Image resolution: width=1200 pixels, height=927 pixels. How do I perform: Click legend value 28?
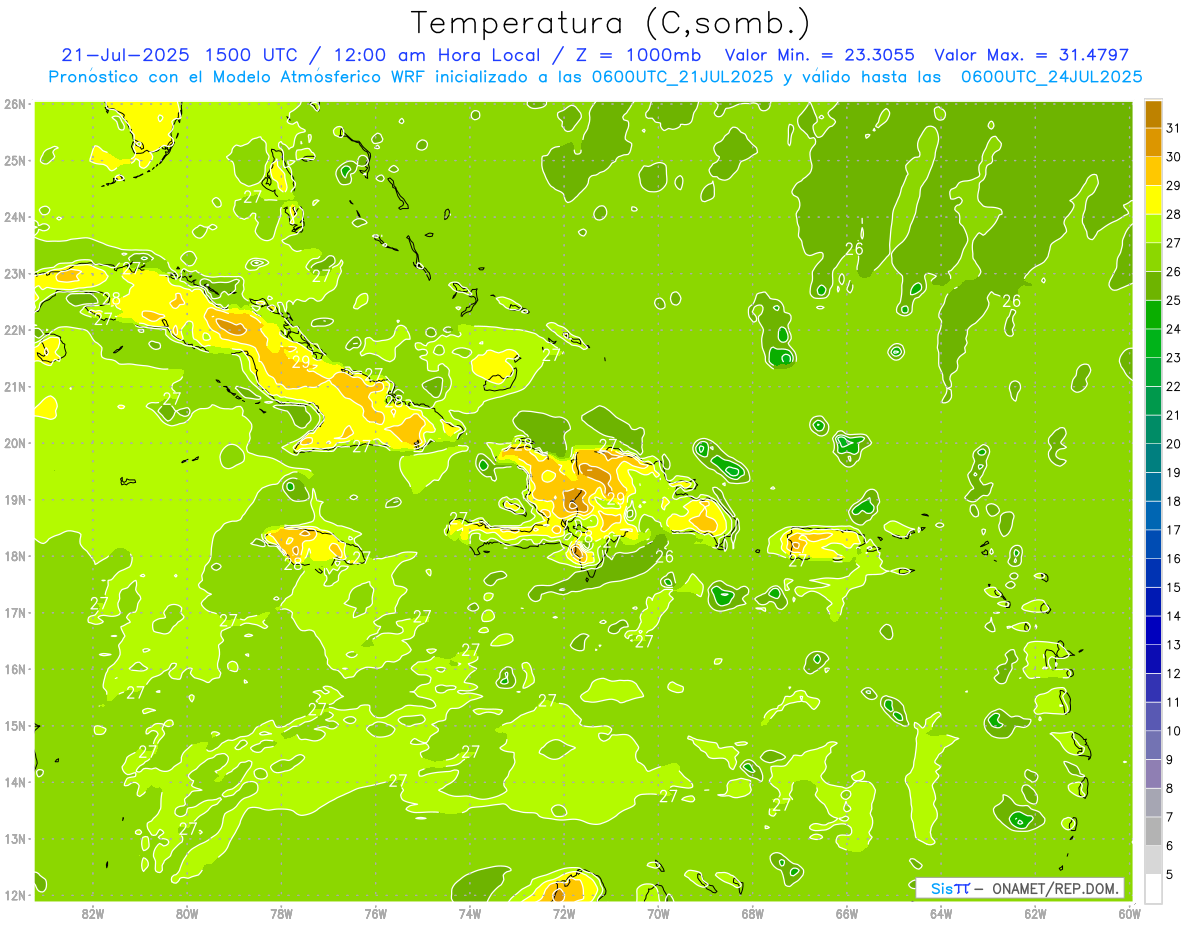(x=1173, y=214)
